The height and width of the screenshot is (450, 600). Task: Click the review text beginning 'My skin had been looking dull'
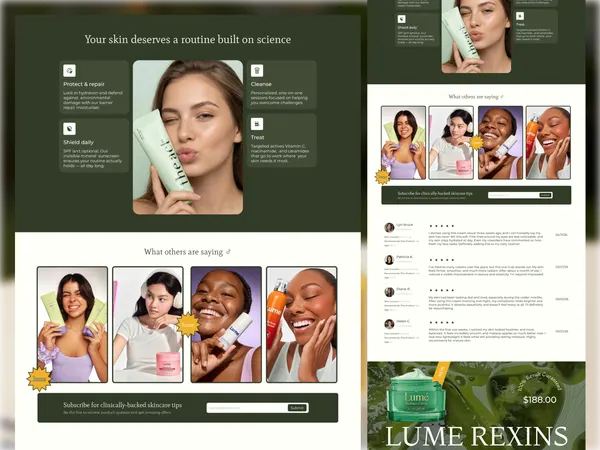486,302
